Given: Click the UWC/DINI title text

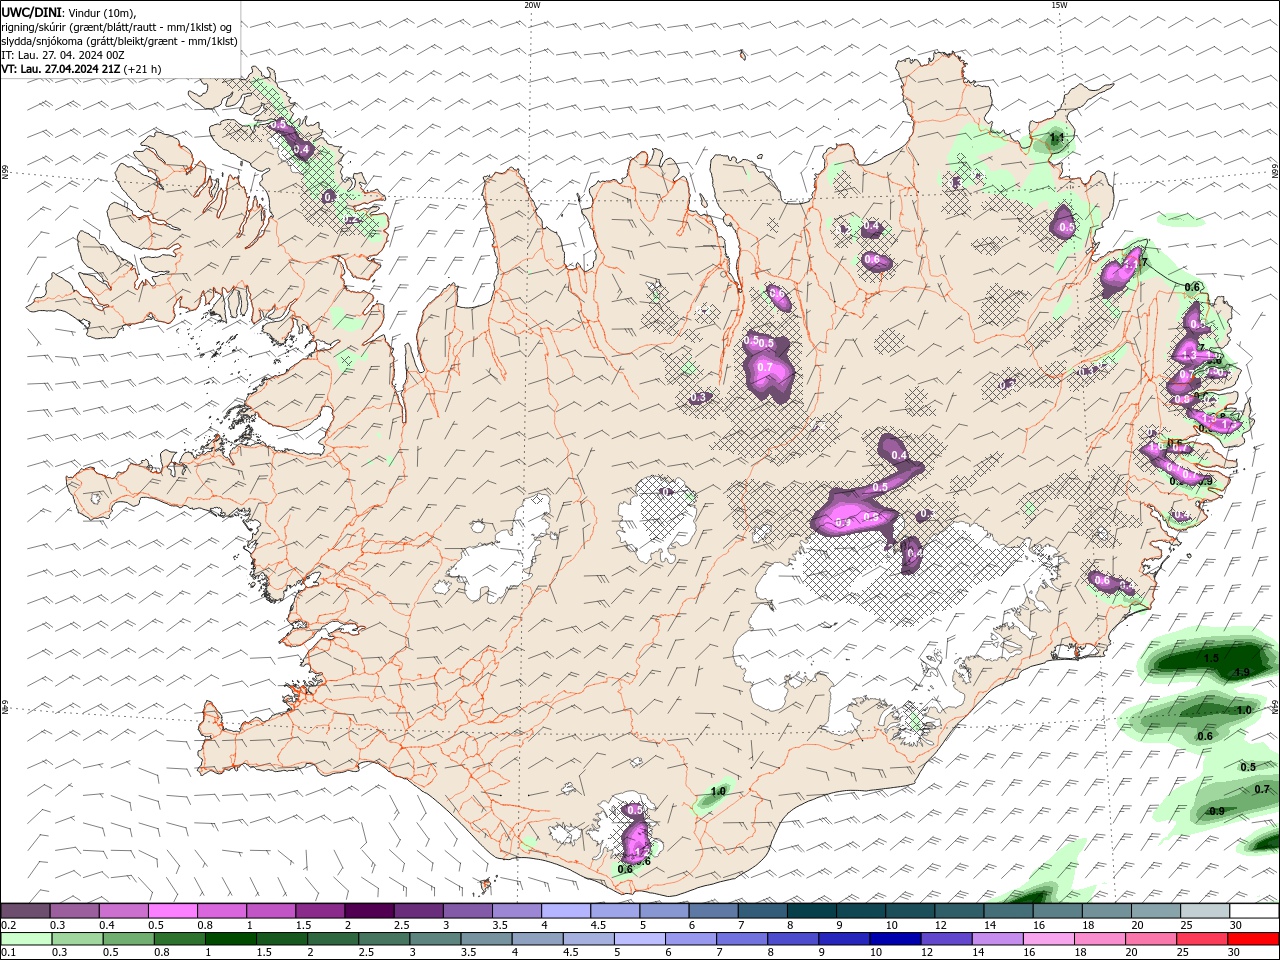Looking at the screenshot, I should pos(30,12).
